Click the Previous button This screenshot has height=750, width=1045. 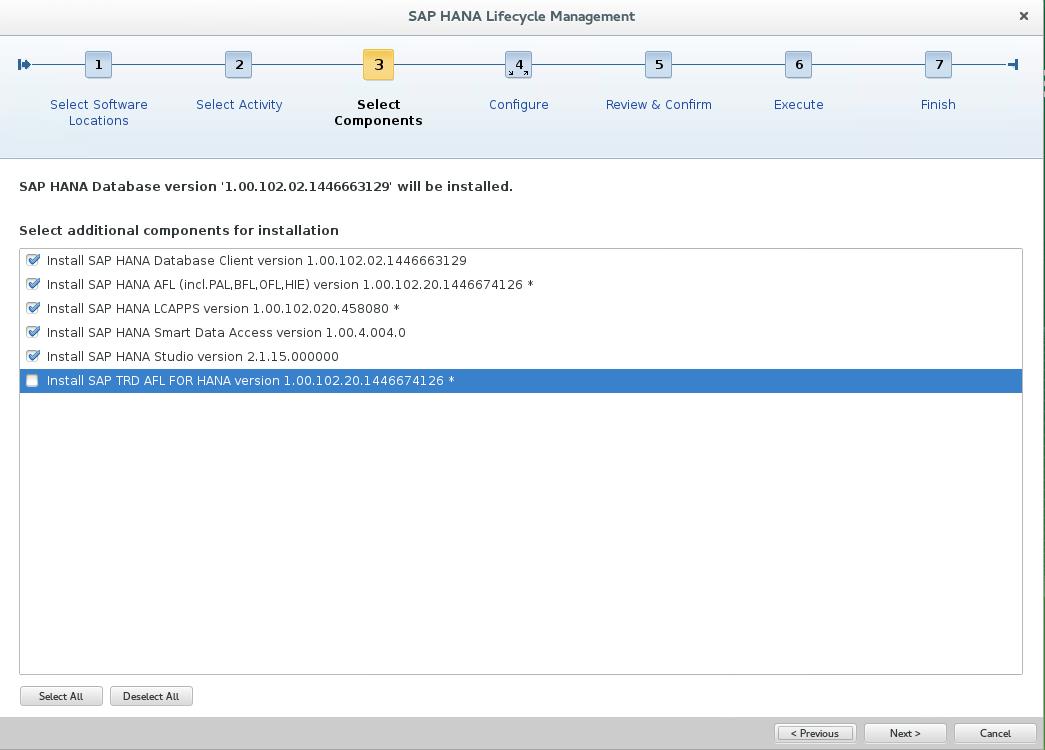(815, 732)
